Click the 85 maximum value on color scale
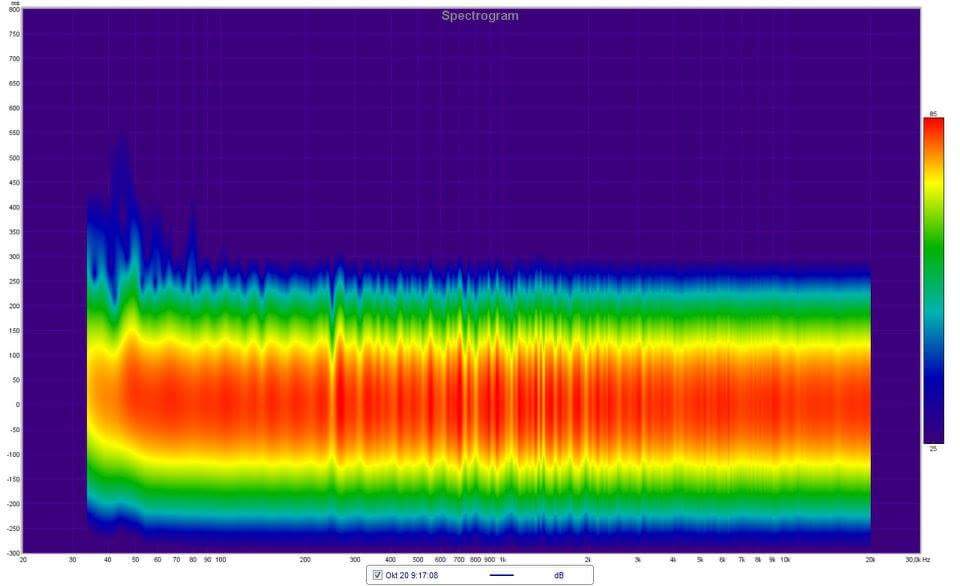 point(932,114)
